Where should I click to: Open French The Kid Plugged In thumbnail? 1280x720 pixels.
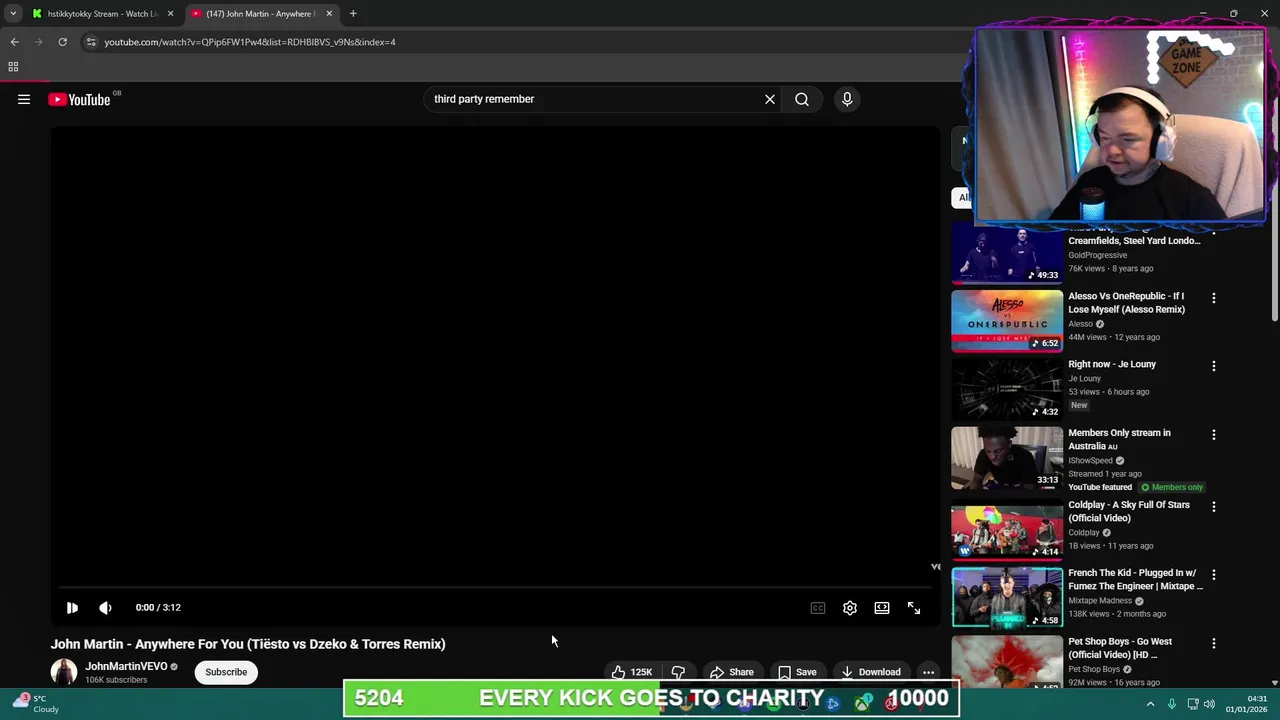point(1007,598)
